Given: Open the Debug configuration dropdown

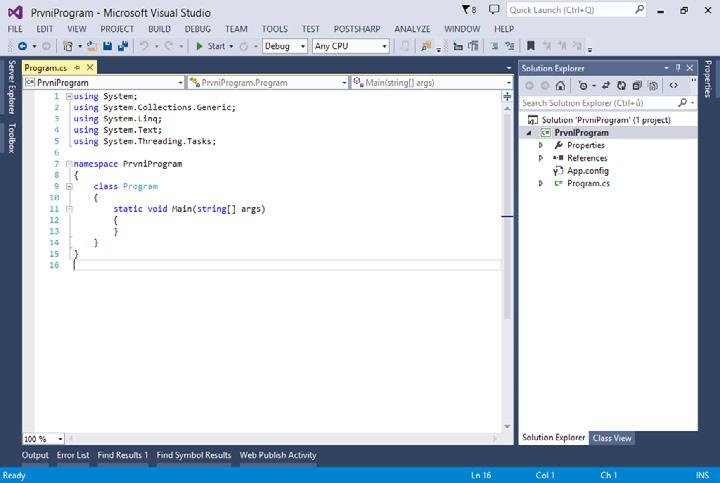Looking at the screenshot, I should pos(285,46).
